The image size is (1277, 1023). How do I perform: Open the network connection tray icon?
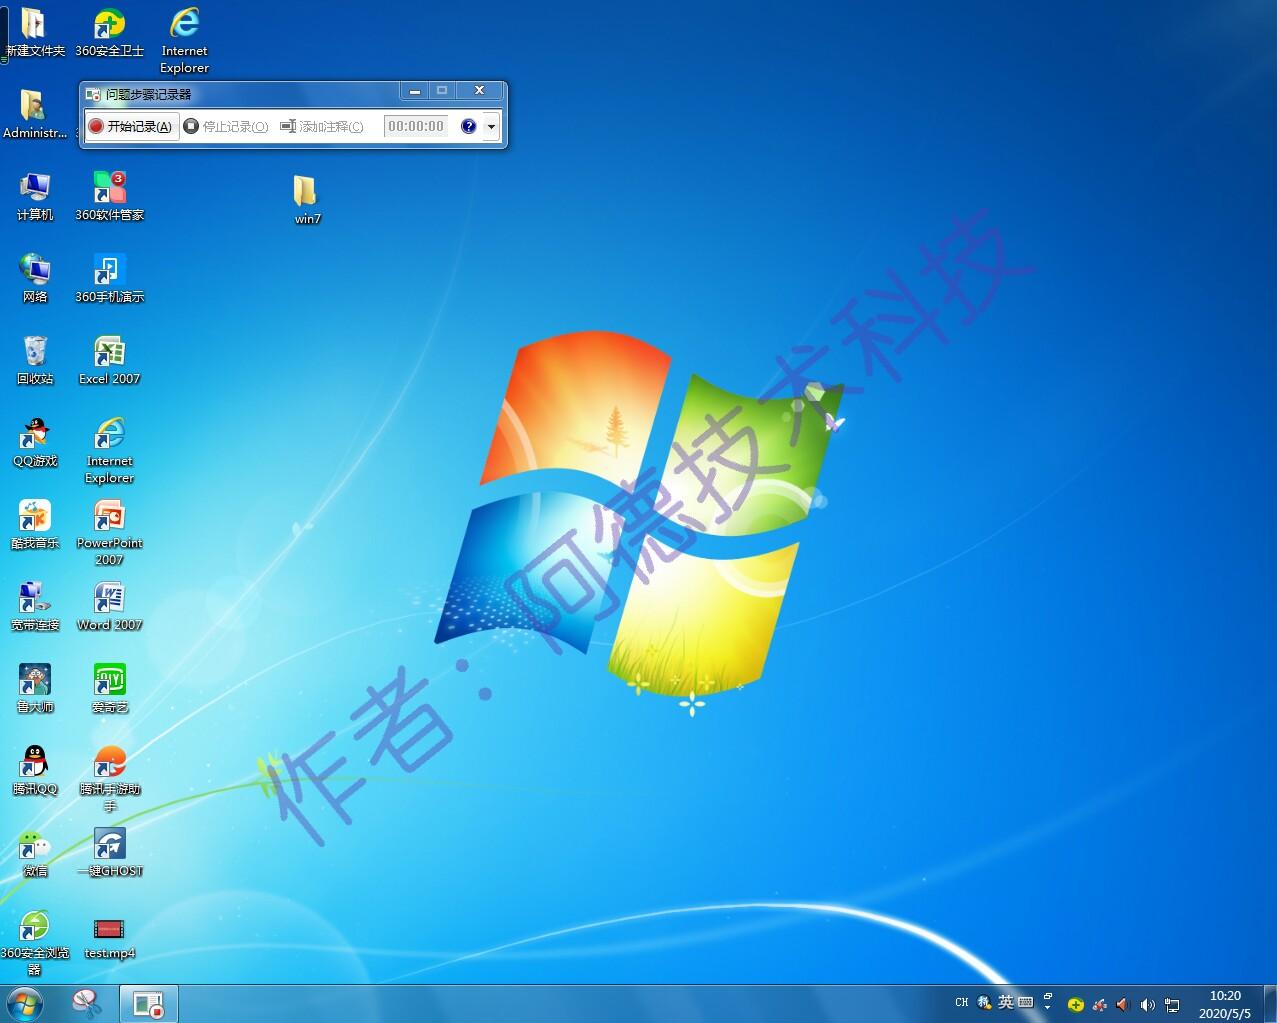[x=1172, y=1005]
